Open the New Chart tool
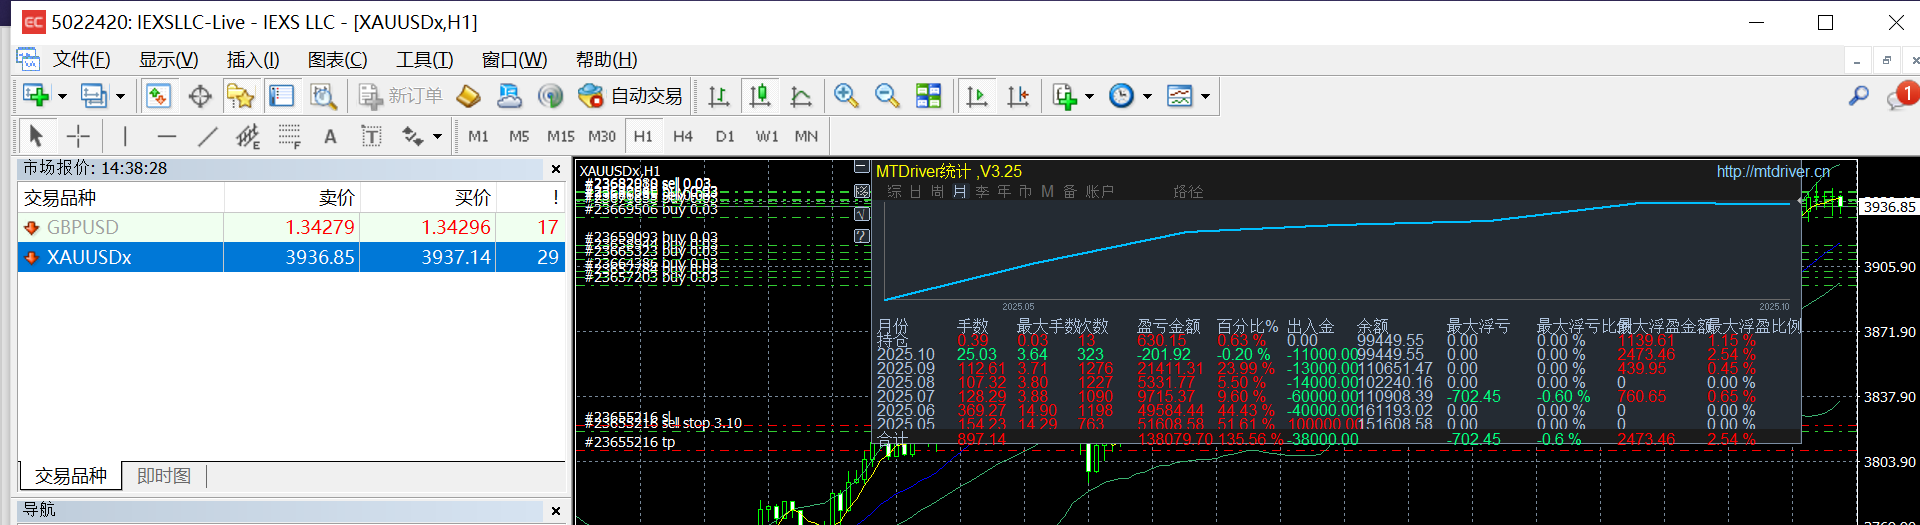 36,96
